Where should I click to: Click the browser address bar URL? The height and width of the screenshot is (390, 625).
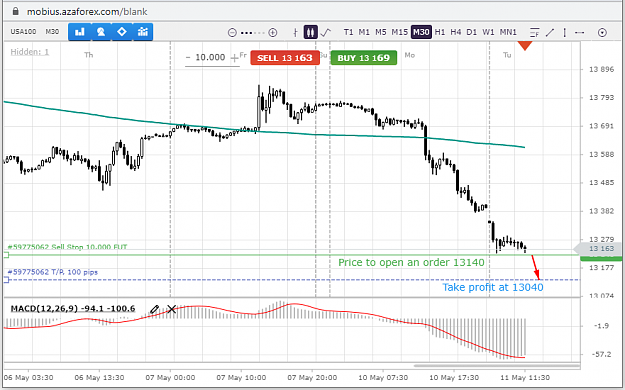click(x=87, y=12)
